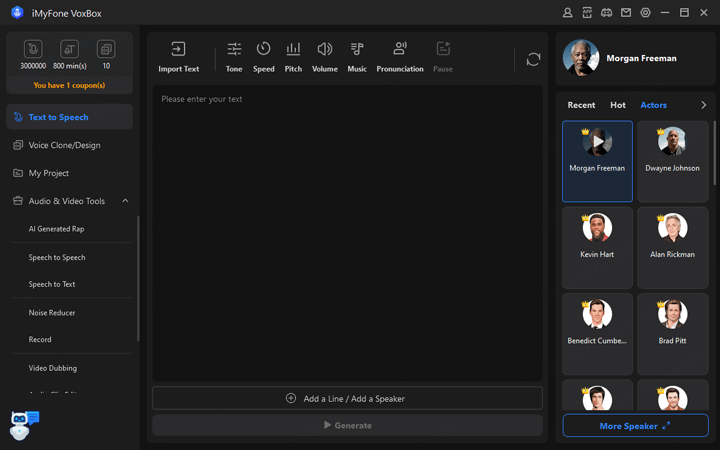Screen dimensions: 720x450
Task: Click the Import Text icon
Action: coord(178,49)
